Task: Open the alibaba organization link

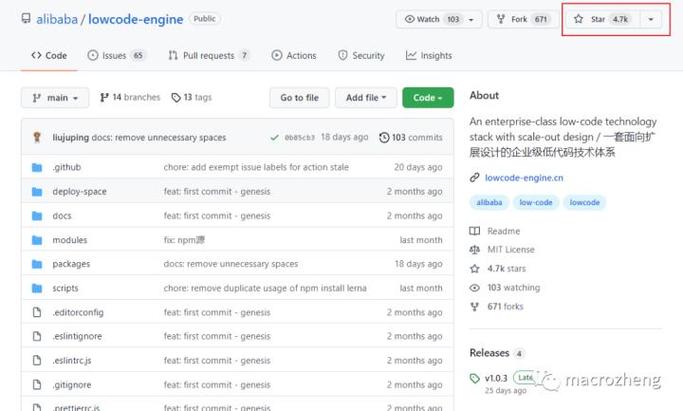Action: coord(57,19)
